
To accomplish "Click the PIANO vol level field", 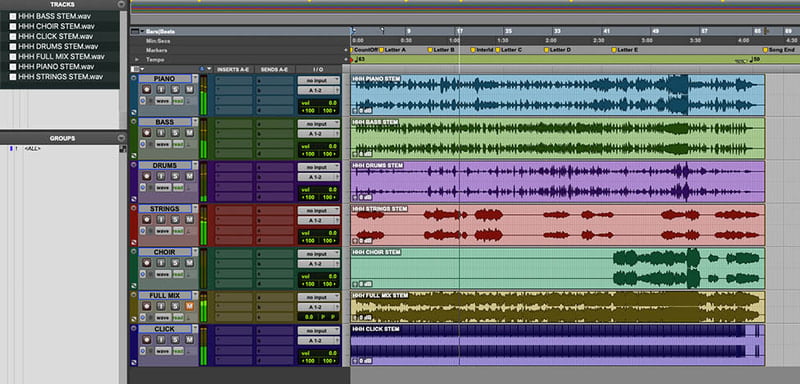I will [319, 103].
